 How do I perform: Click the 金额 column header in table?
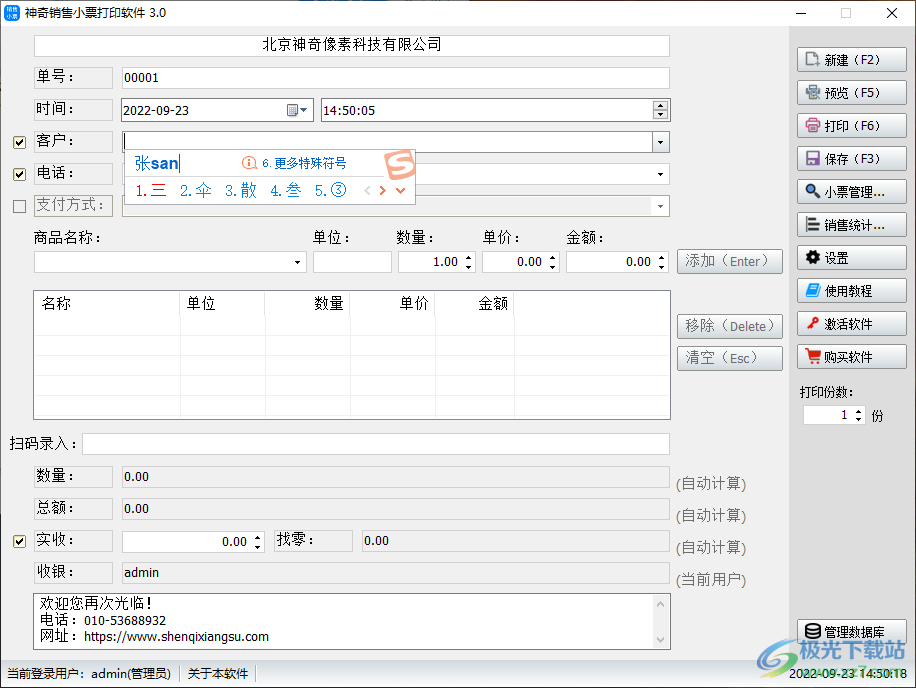pyautogui.click(x=474, y=304)
